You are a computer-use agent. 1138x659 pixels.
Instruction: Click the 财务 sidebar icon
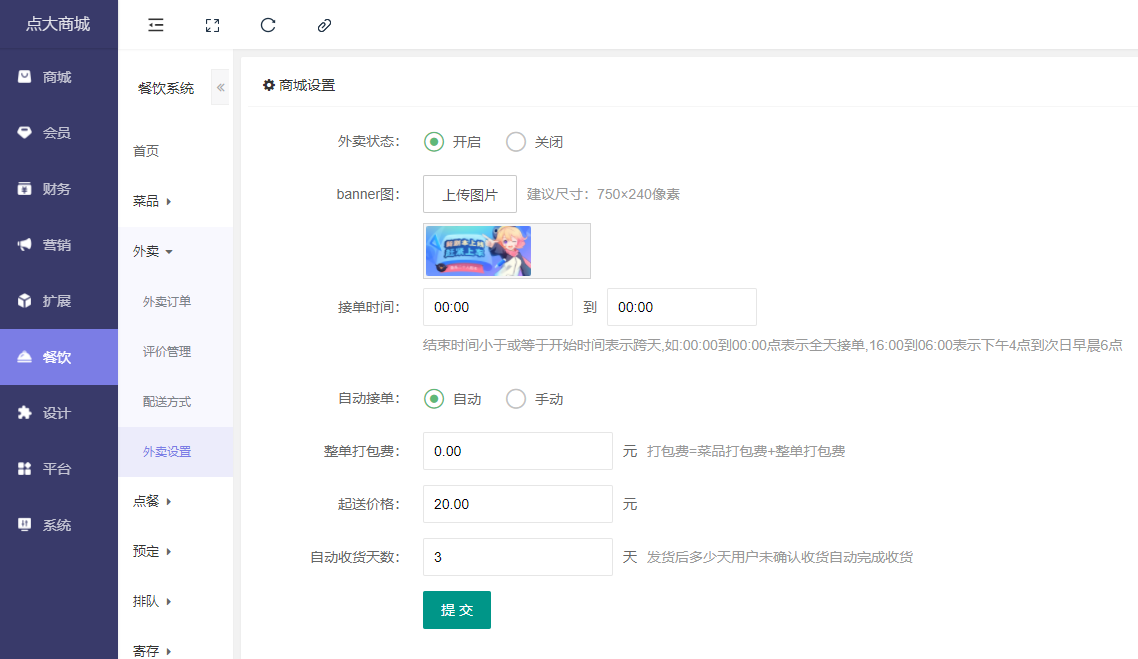pos(25,189)
